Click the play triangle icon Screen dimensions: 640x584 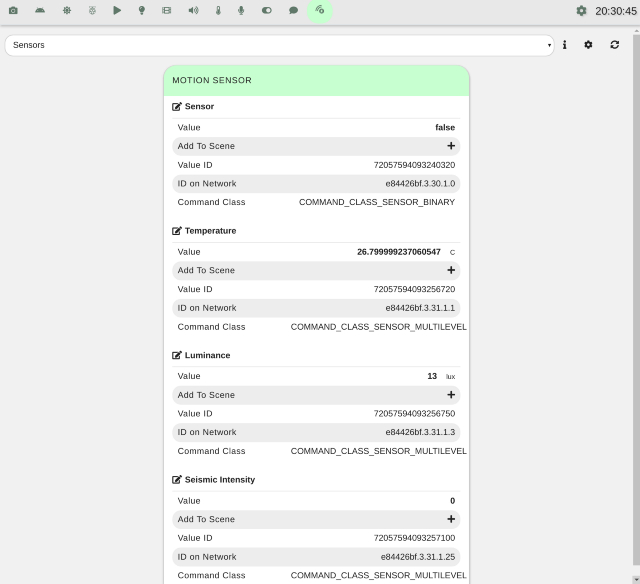[117, 10]
